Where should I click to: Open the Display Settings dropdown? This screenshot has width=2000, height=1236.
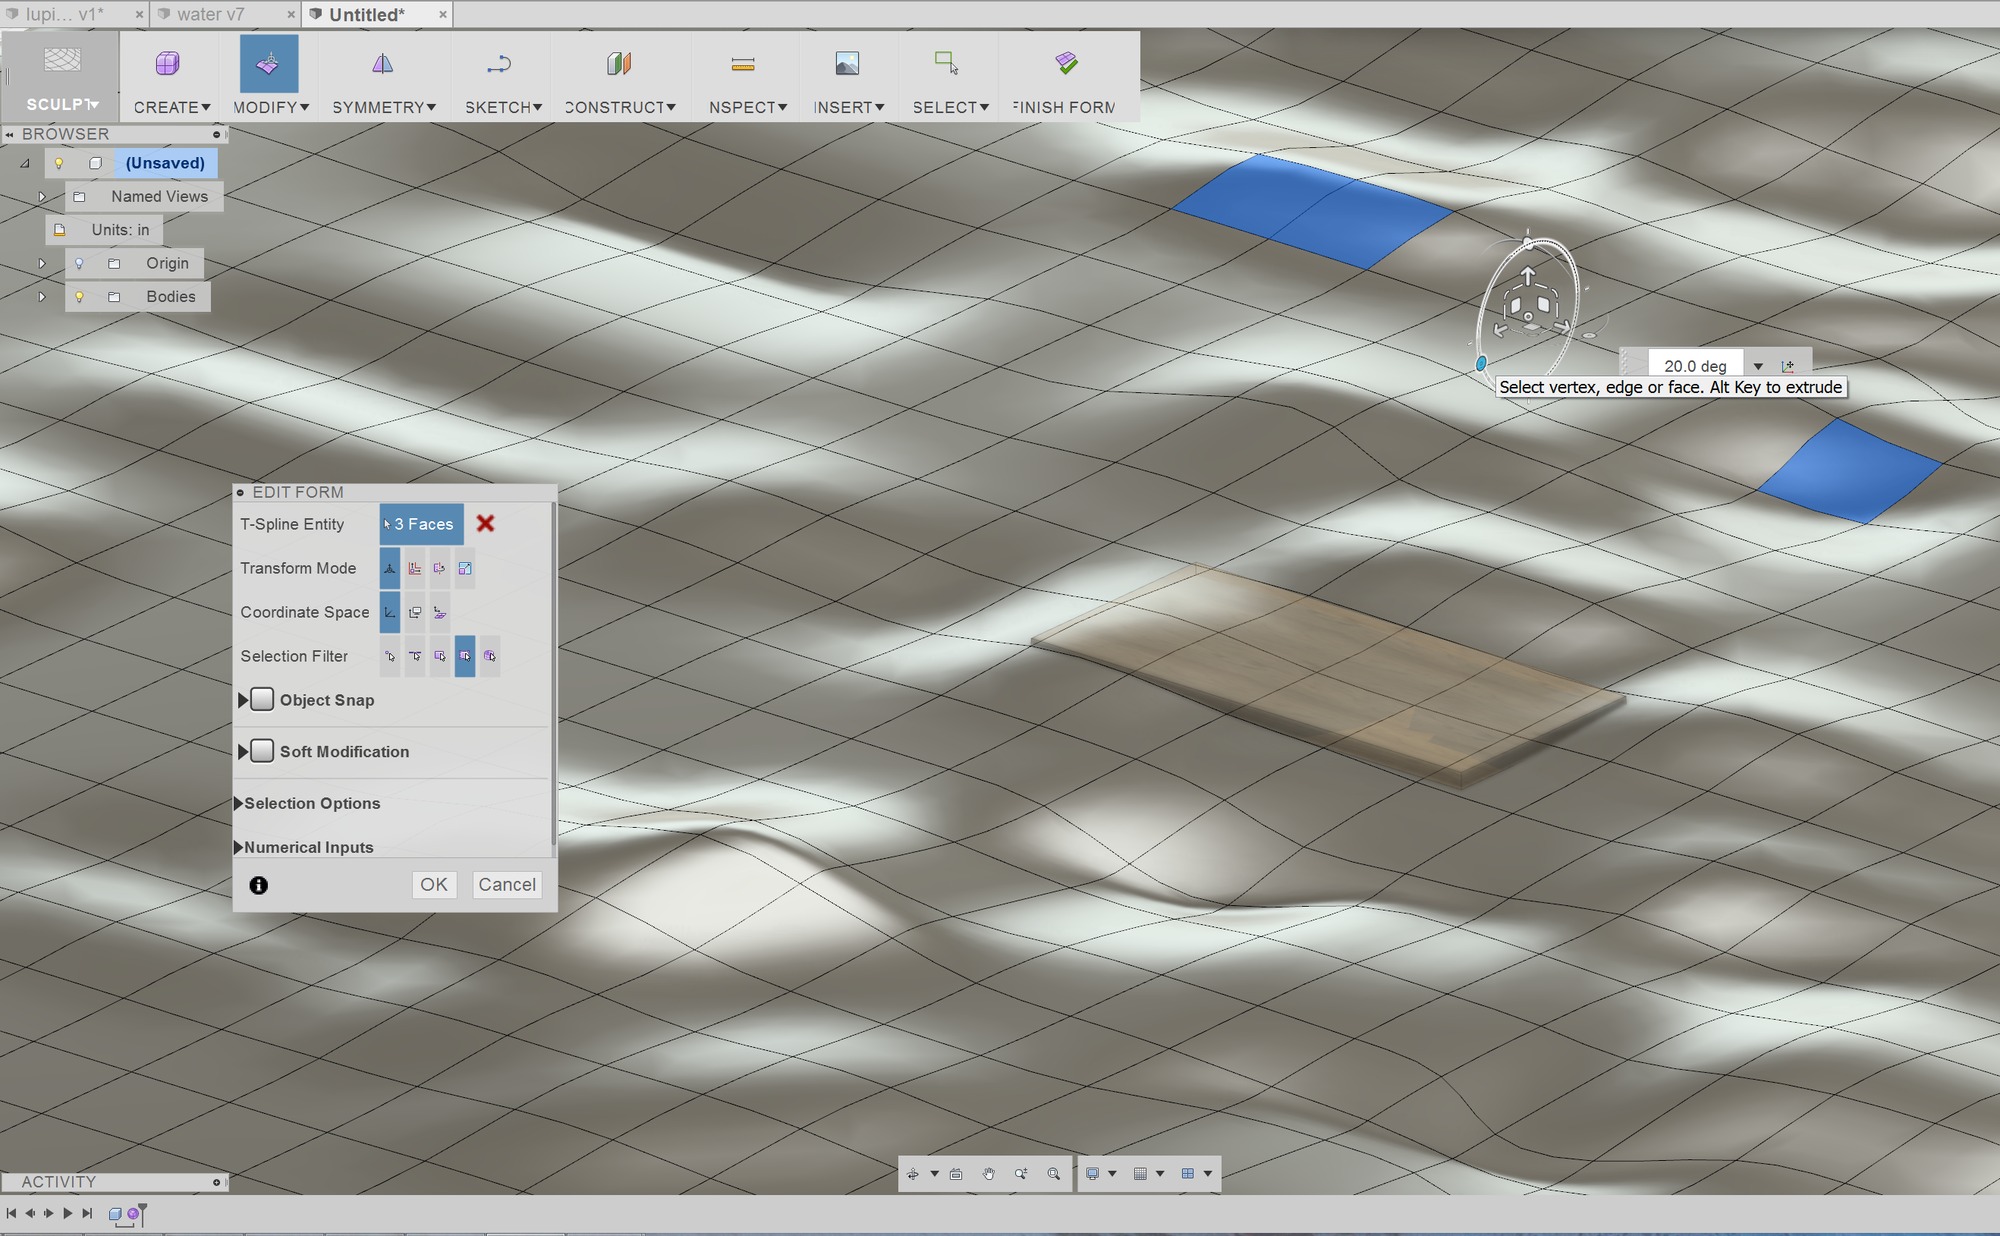1103,1174
